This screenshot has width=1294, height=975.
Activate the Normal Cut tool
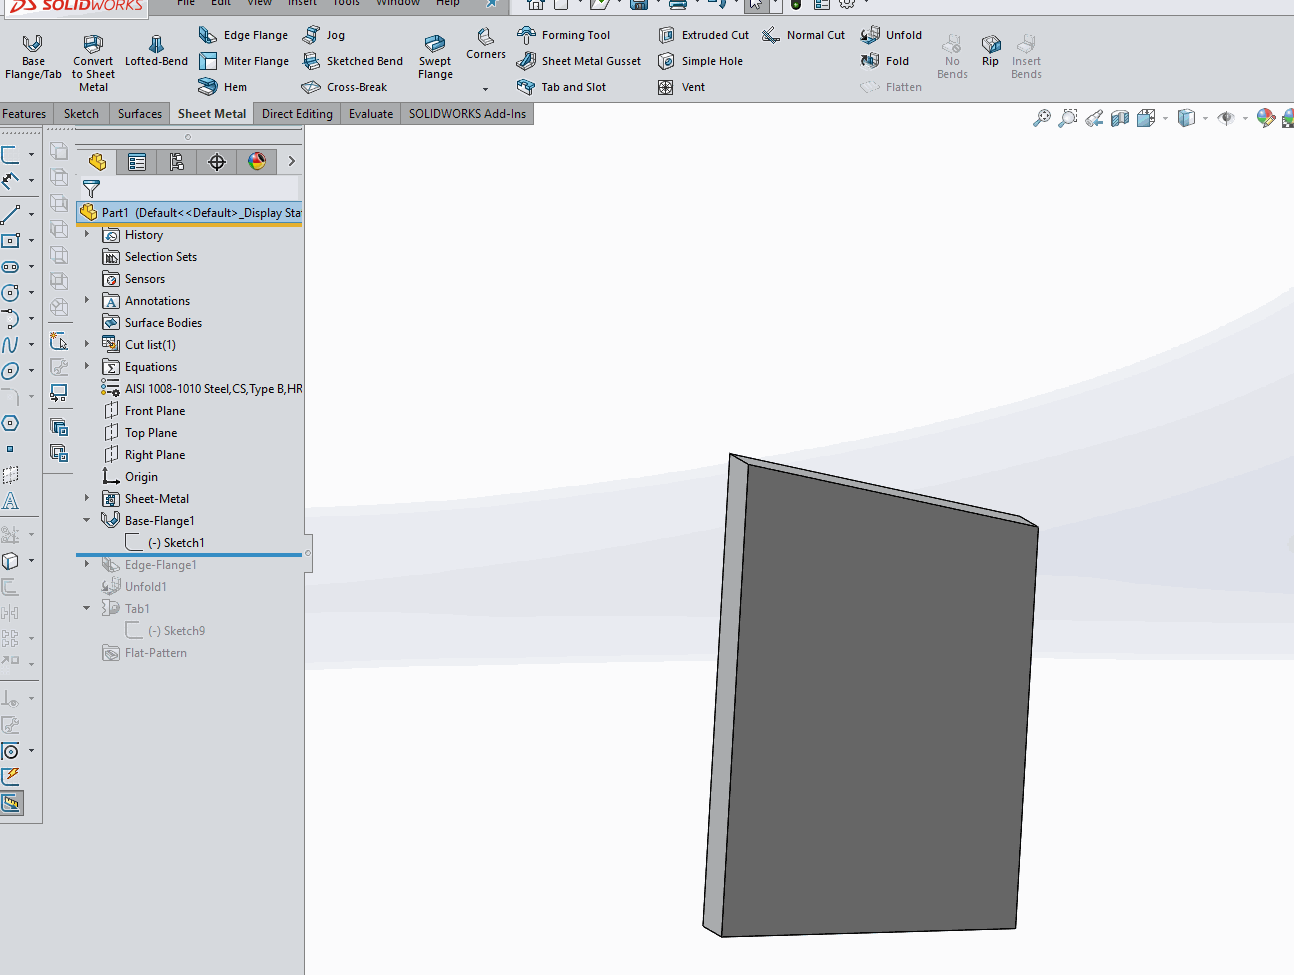(803, 35)
